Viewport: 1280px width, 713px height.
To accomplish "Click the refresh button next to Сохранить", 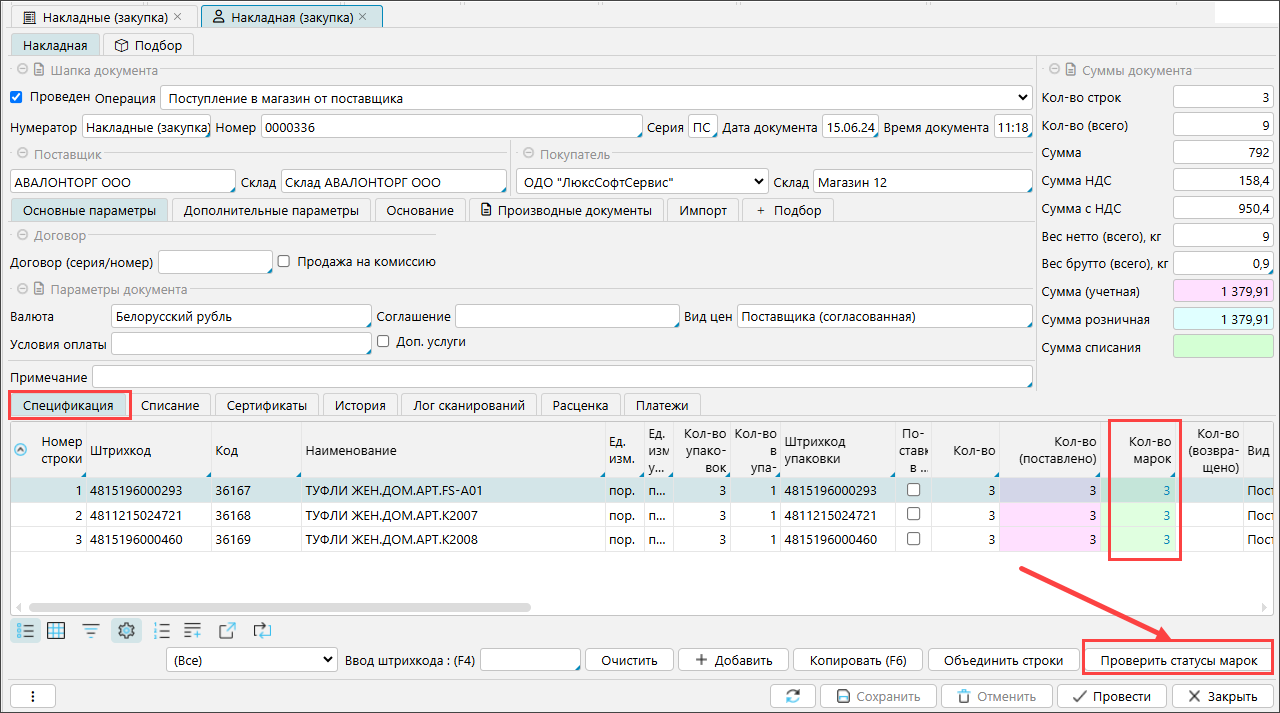I will (793, 696).
